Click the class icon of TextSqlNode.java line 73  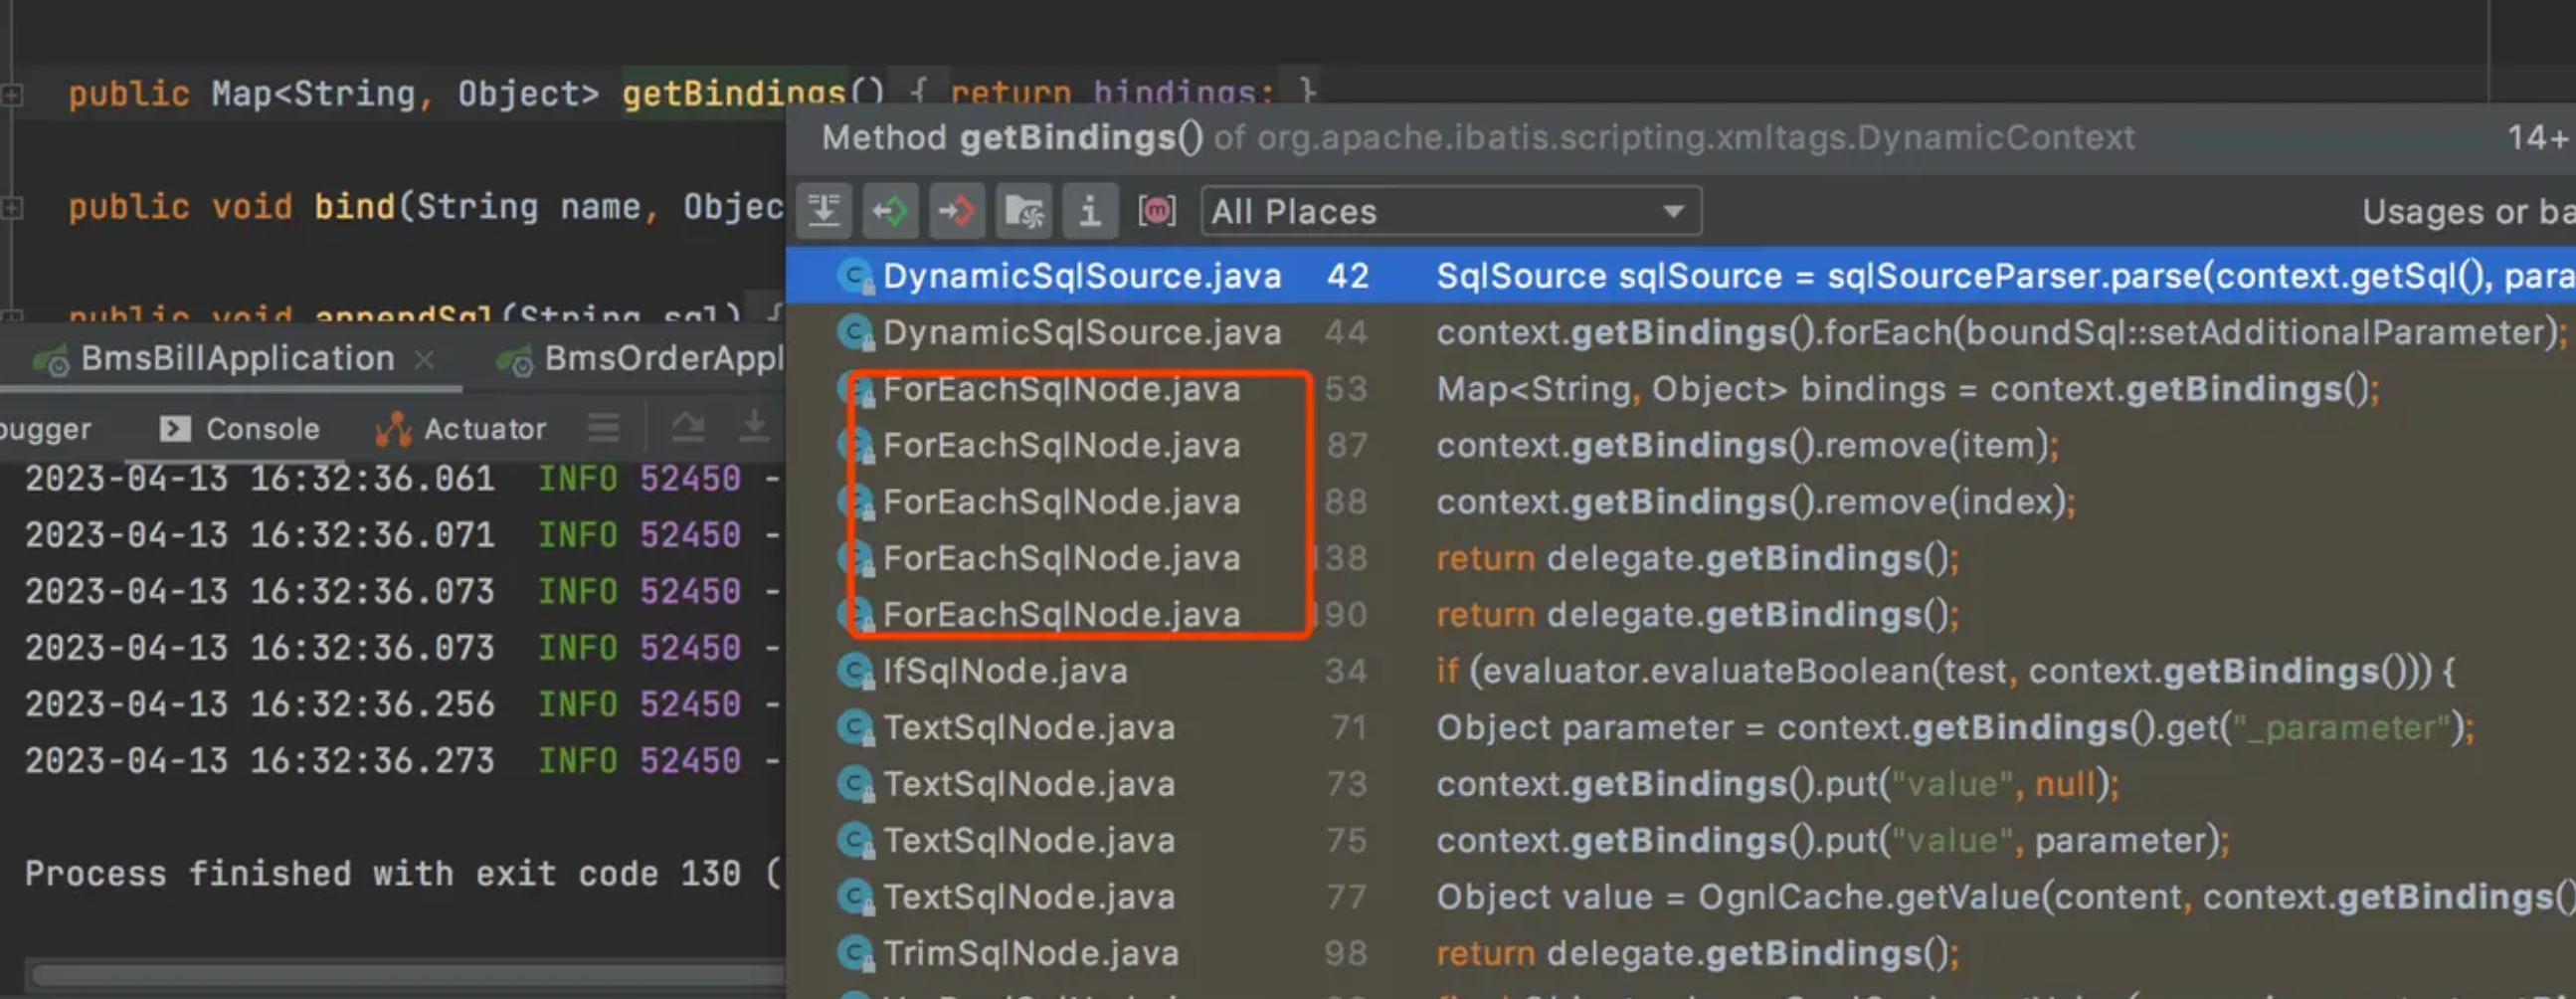pyautogui.click(x=855, y=784)
